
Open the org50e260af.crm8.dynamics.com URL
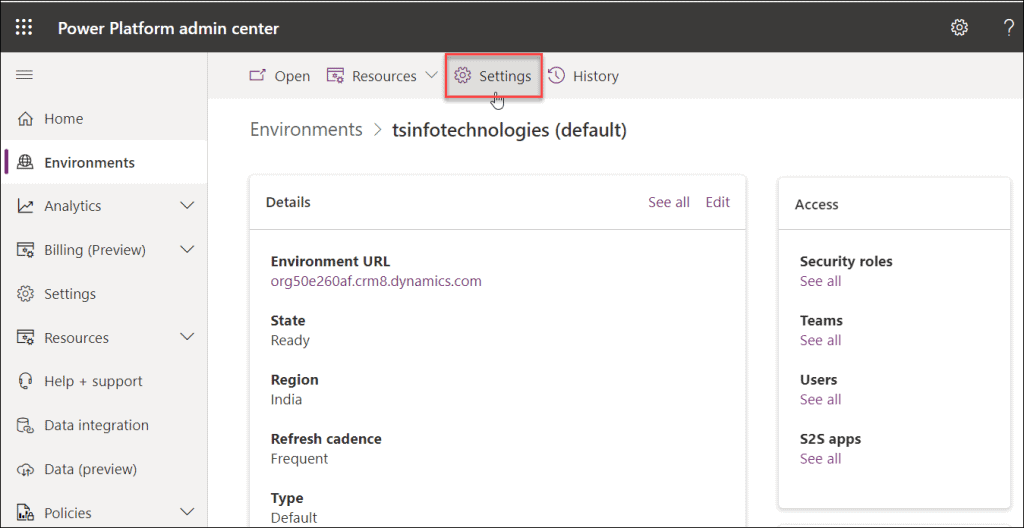click(x=376, y=282)
